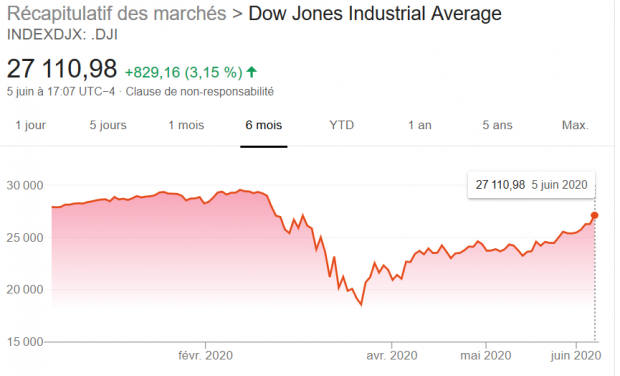Click the févr. 2020 axis marker
This screenshot has width=620, height=376.
point(205,355)
